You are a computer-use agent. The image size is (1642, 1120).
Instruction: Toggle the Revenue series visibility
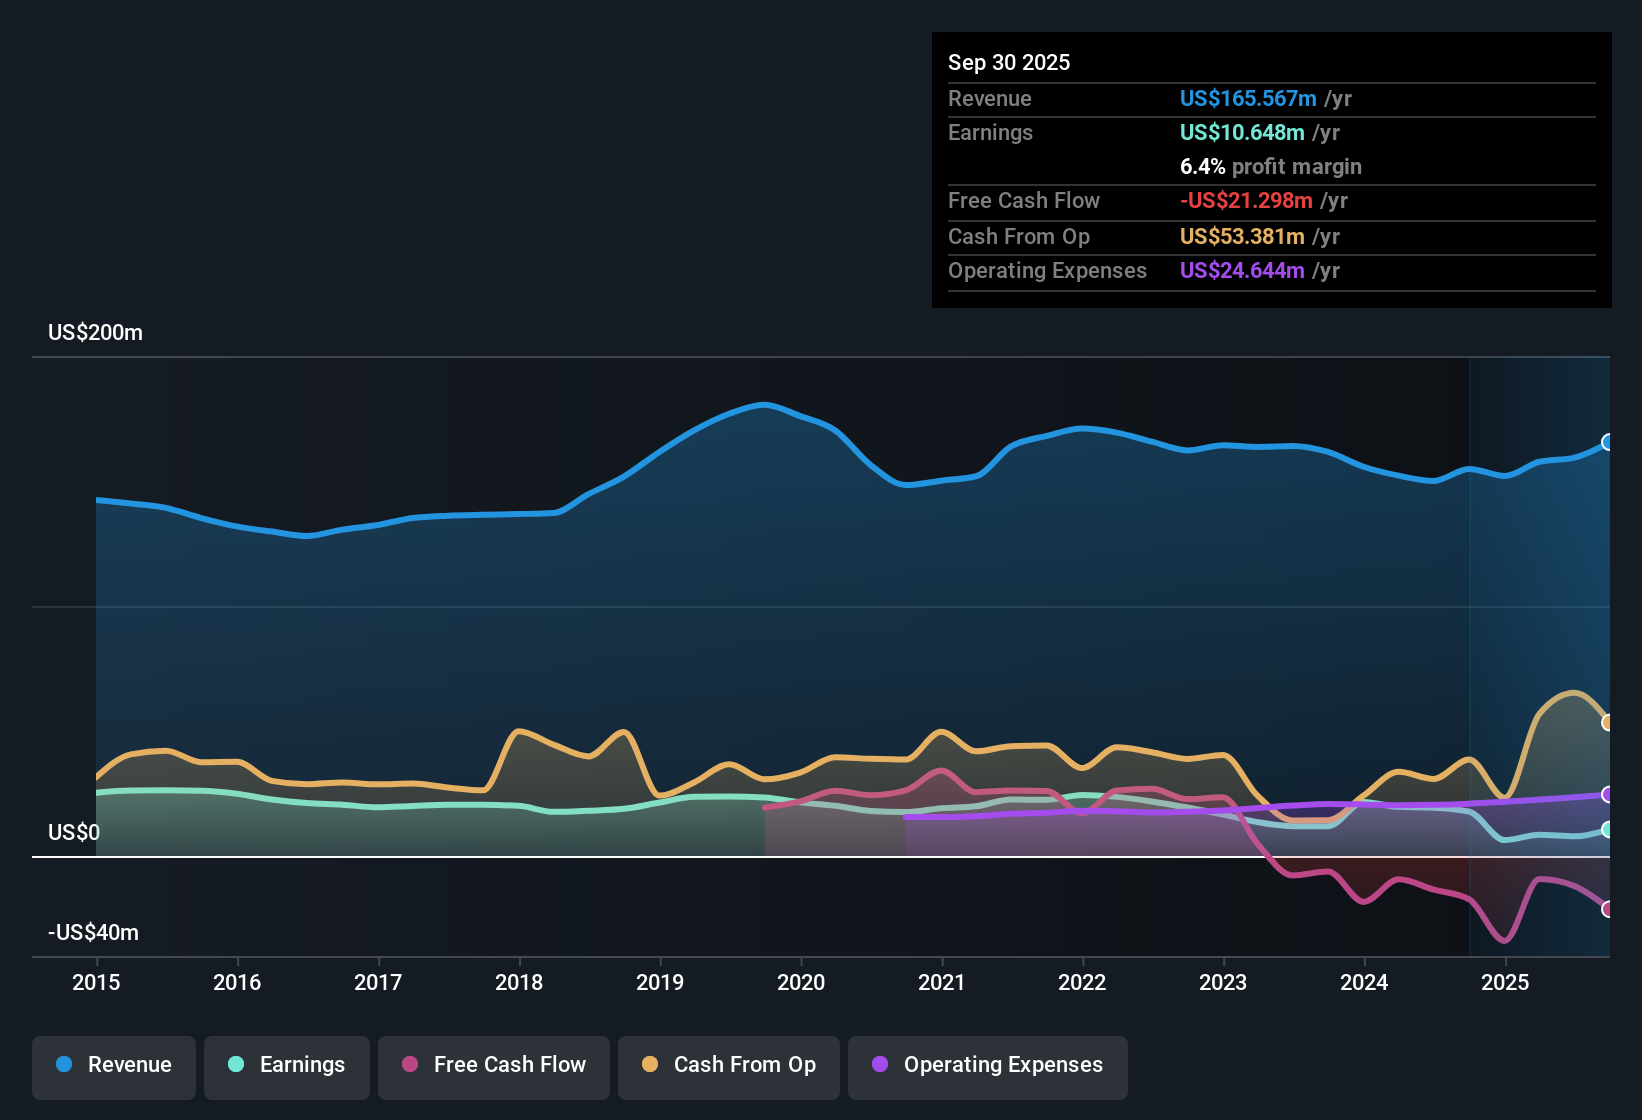pyautogui.click(x=113, y=1065)
